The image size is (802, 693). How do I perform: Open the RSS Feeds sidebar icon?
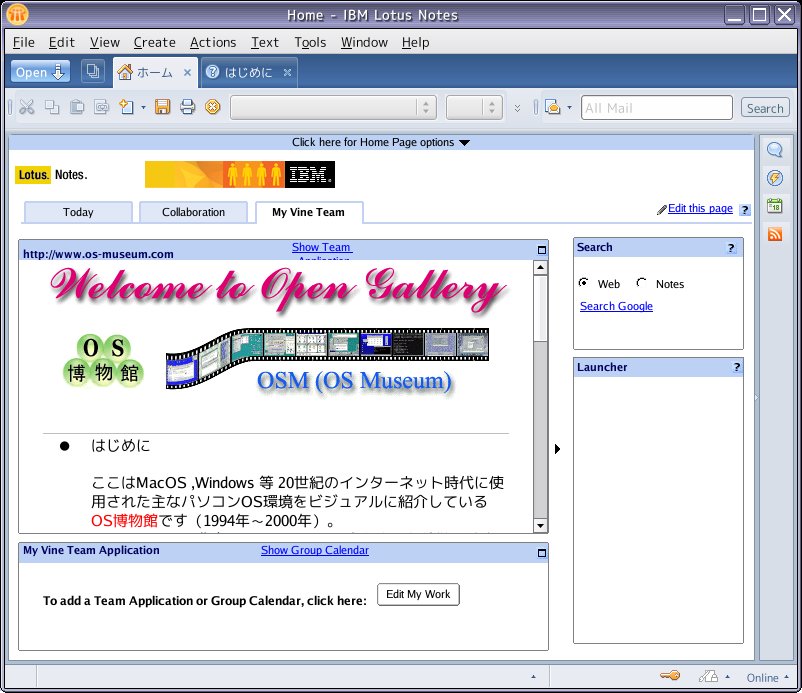775,234
